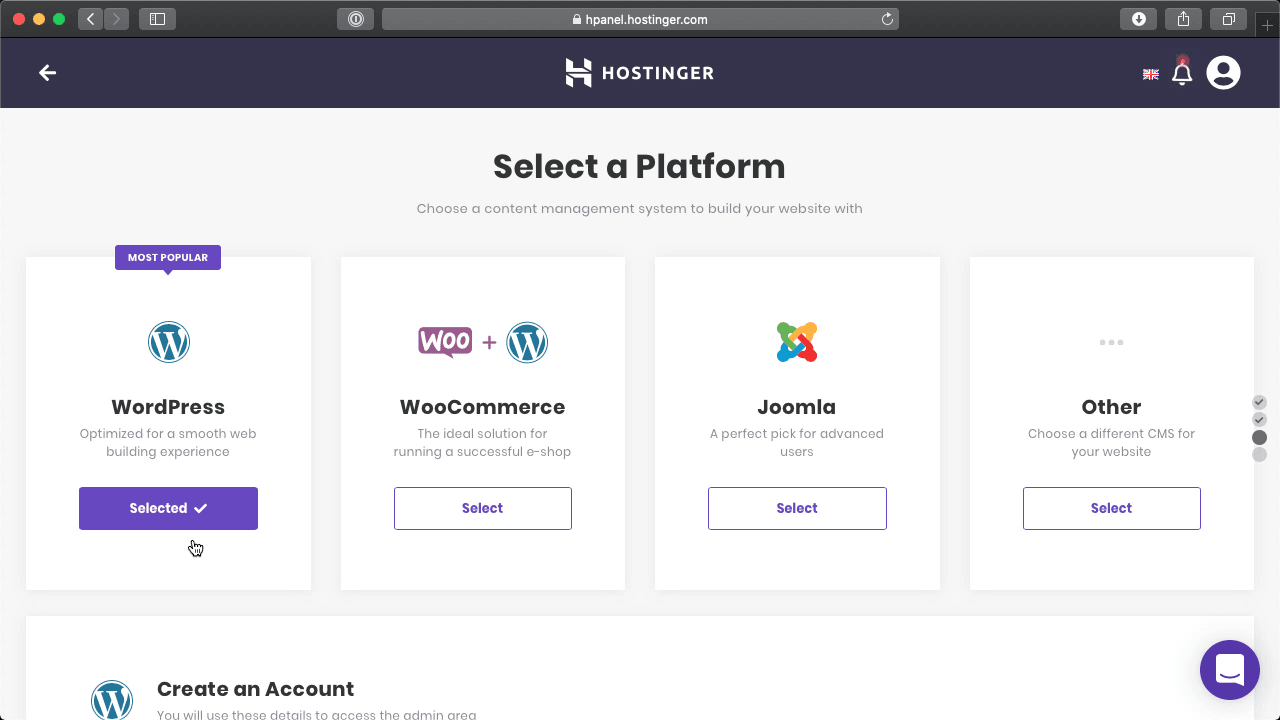Select the WooCommerce platform
1280x720 pixels.
pos(483,508)
